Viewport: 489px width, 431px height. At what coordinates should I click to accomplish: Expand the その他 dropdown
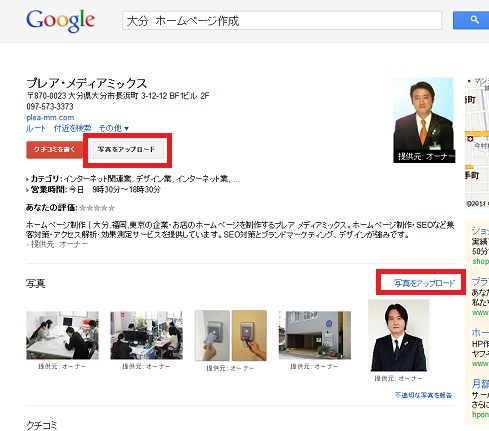113,128
